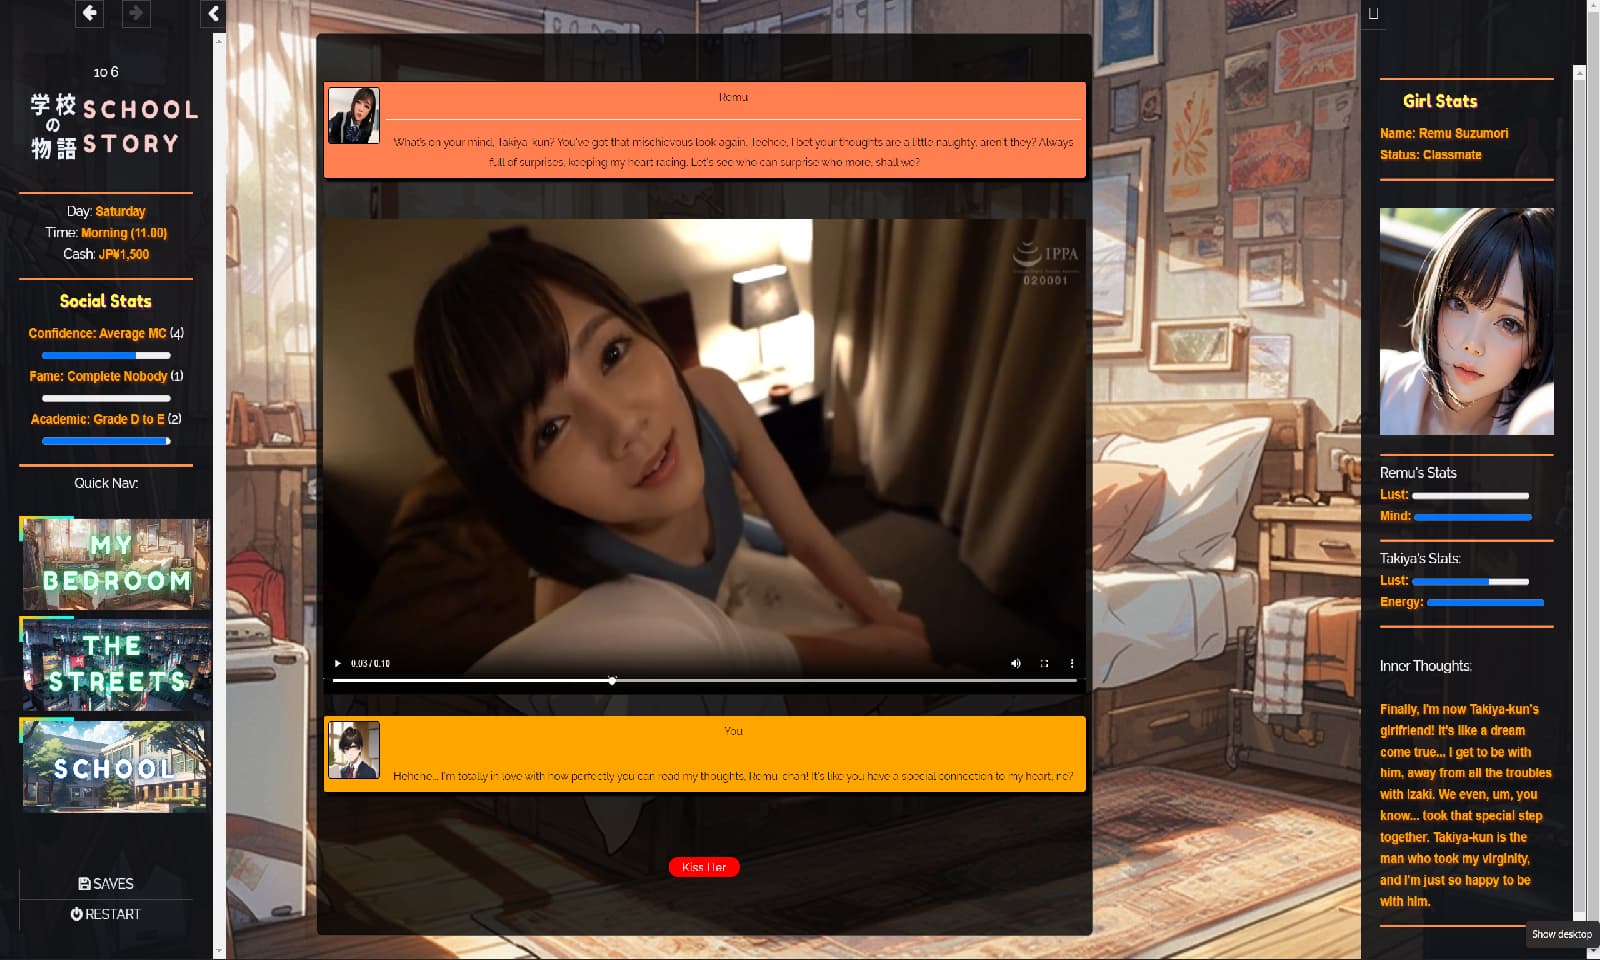
Task: Open the video in fullscreen mode
Action: point(1044,663)
